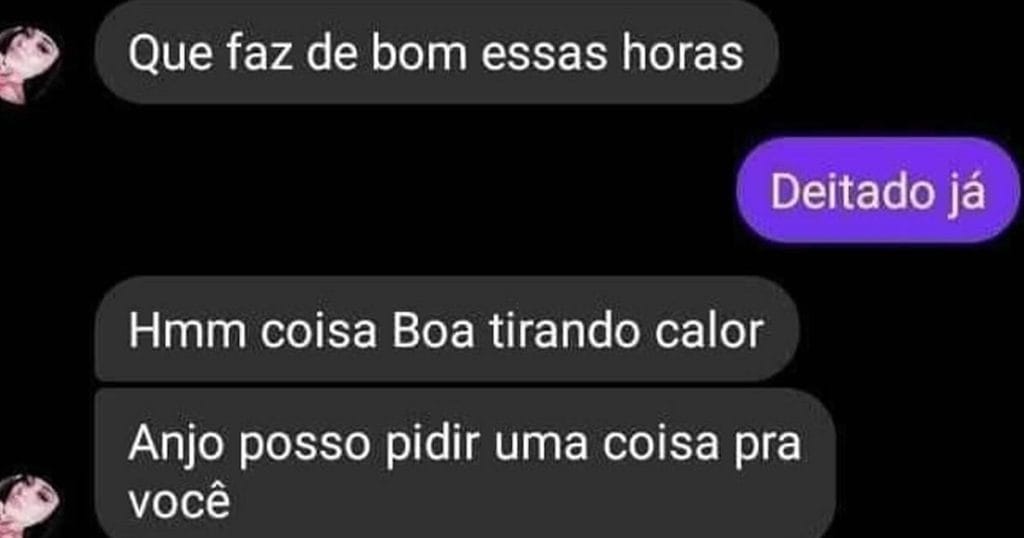
Task: Click the word 'bom' in first message
Action: click(420, 52)
